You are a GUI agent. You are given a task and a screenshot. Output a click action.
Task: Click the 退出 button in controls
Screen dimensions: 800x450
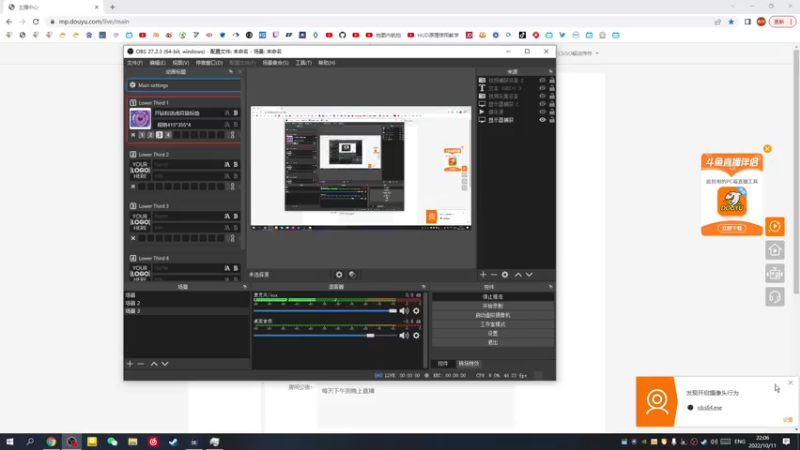[493, 342]
